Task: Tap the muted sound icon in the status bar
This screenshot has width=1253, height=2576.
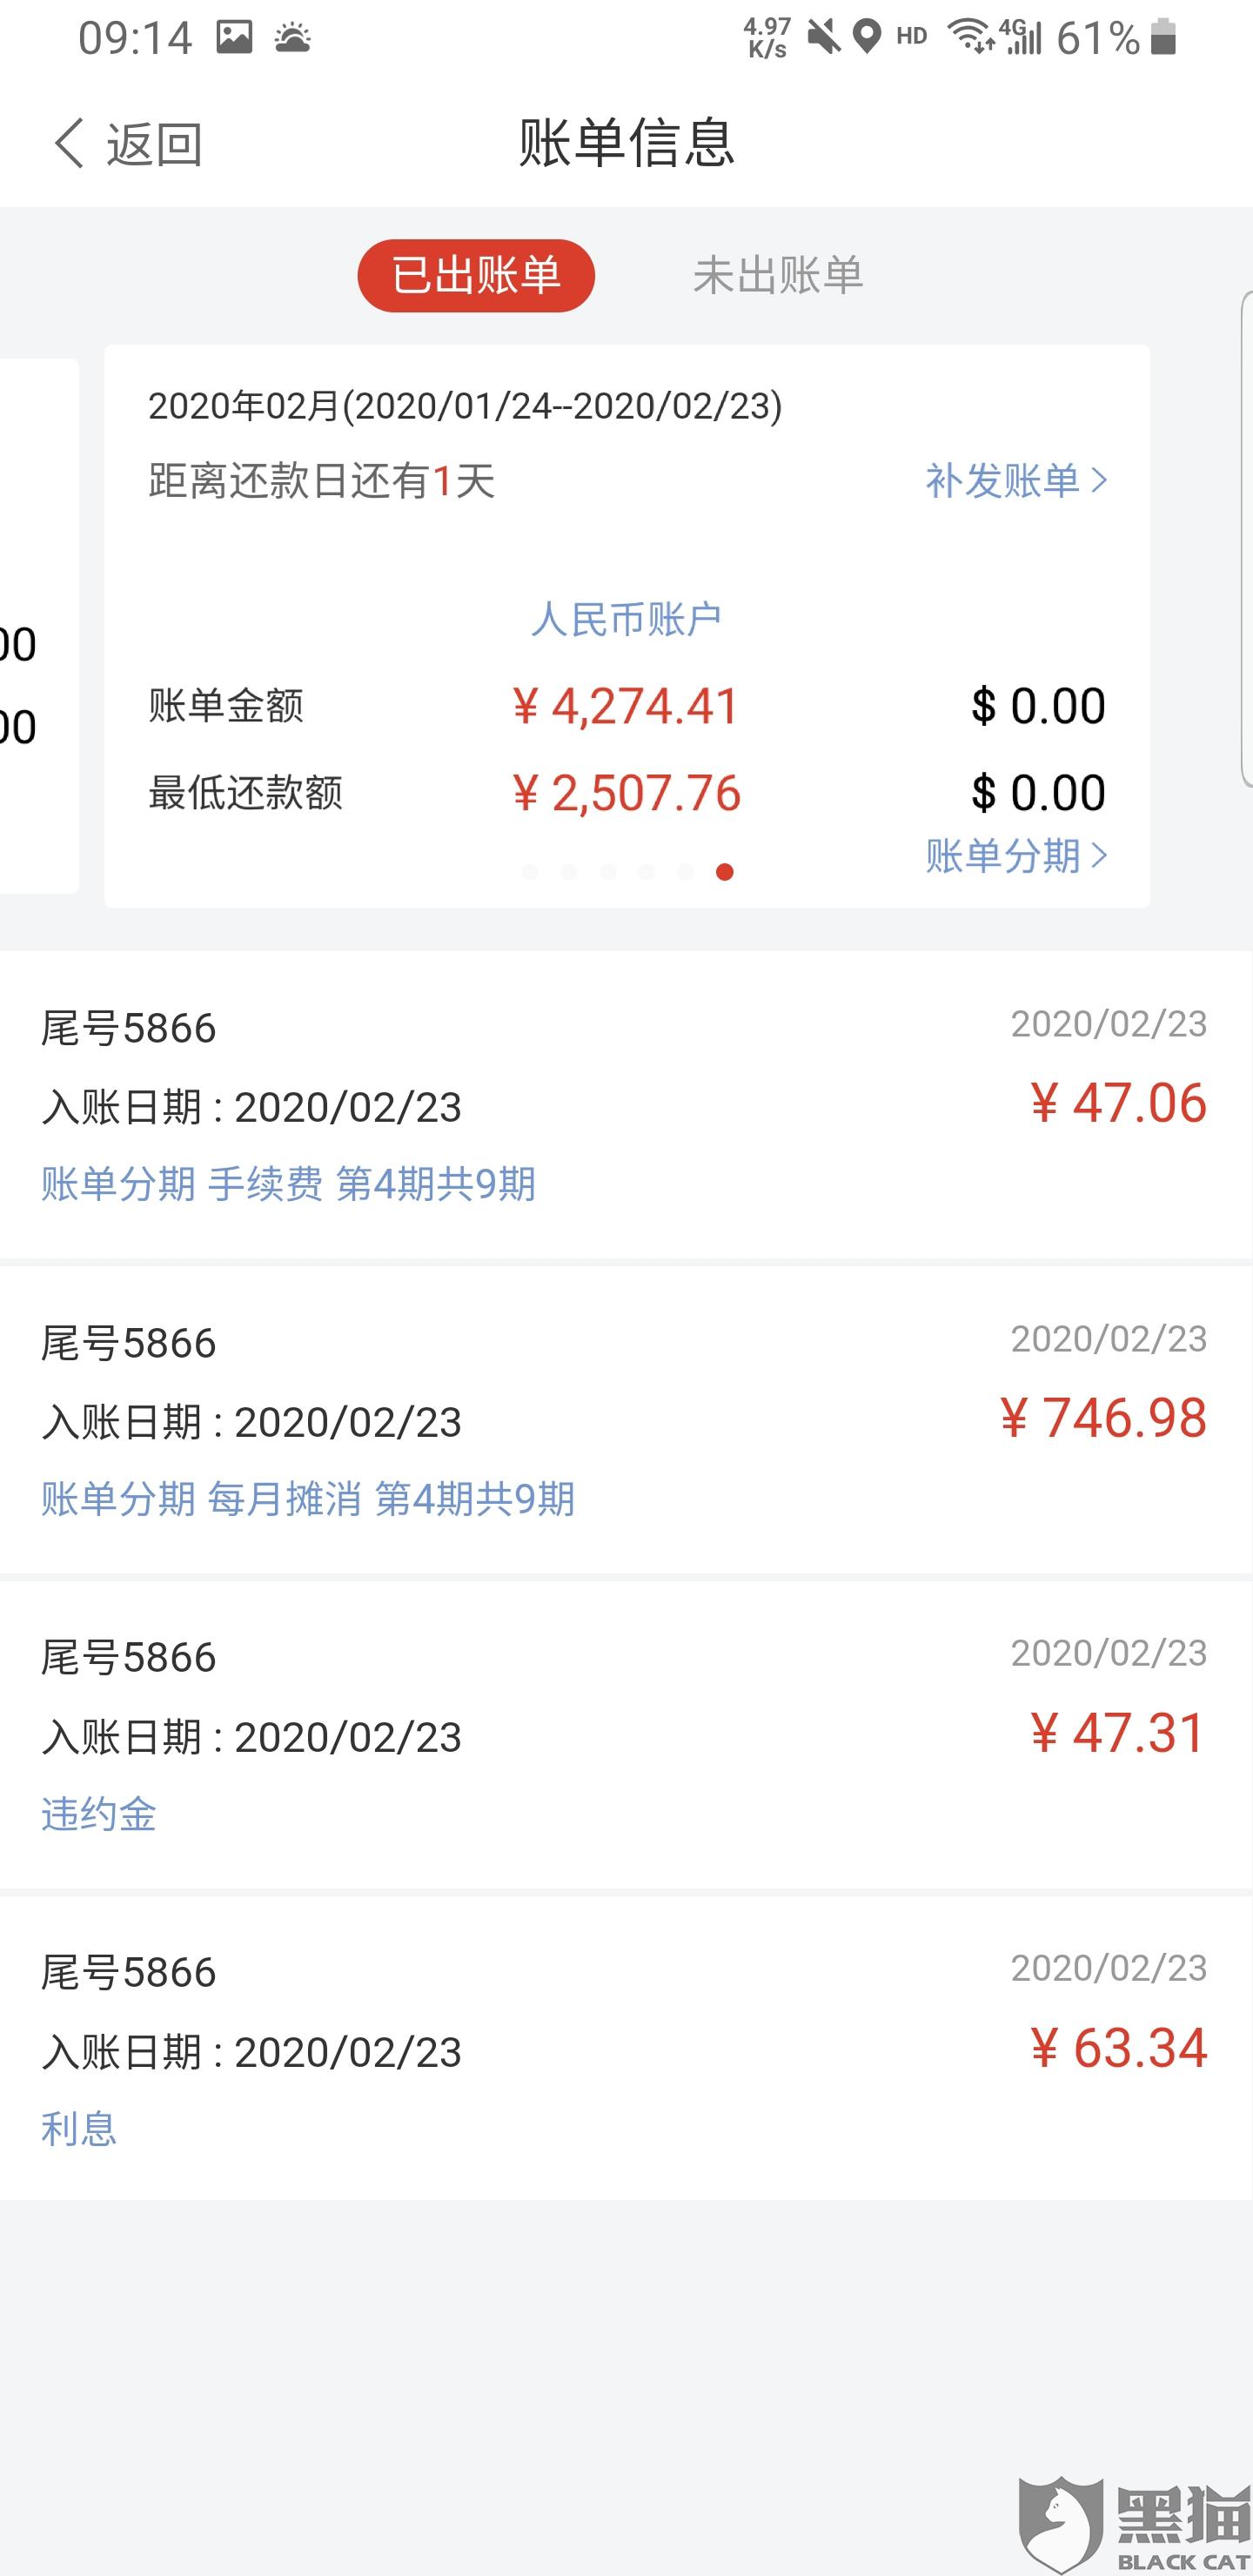Action: (824, 38)
